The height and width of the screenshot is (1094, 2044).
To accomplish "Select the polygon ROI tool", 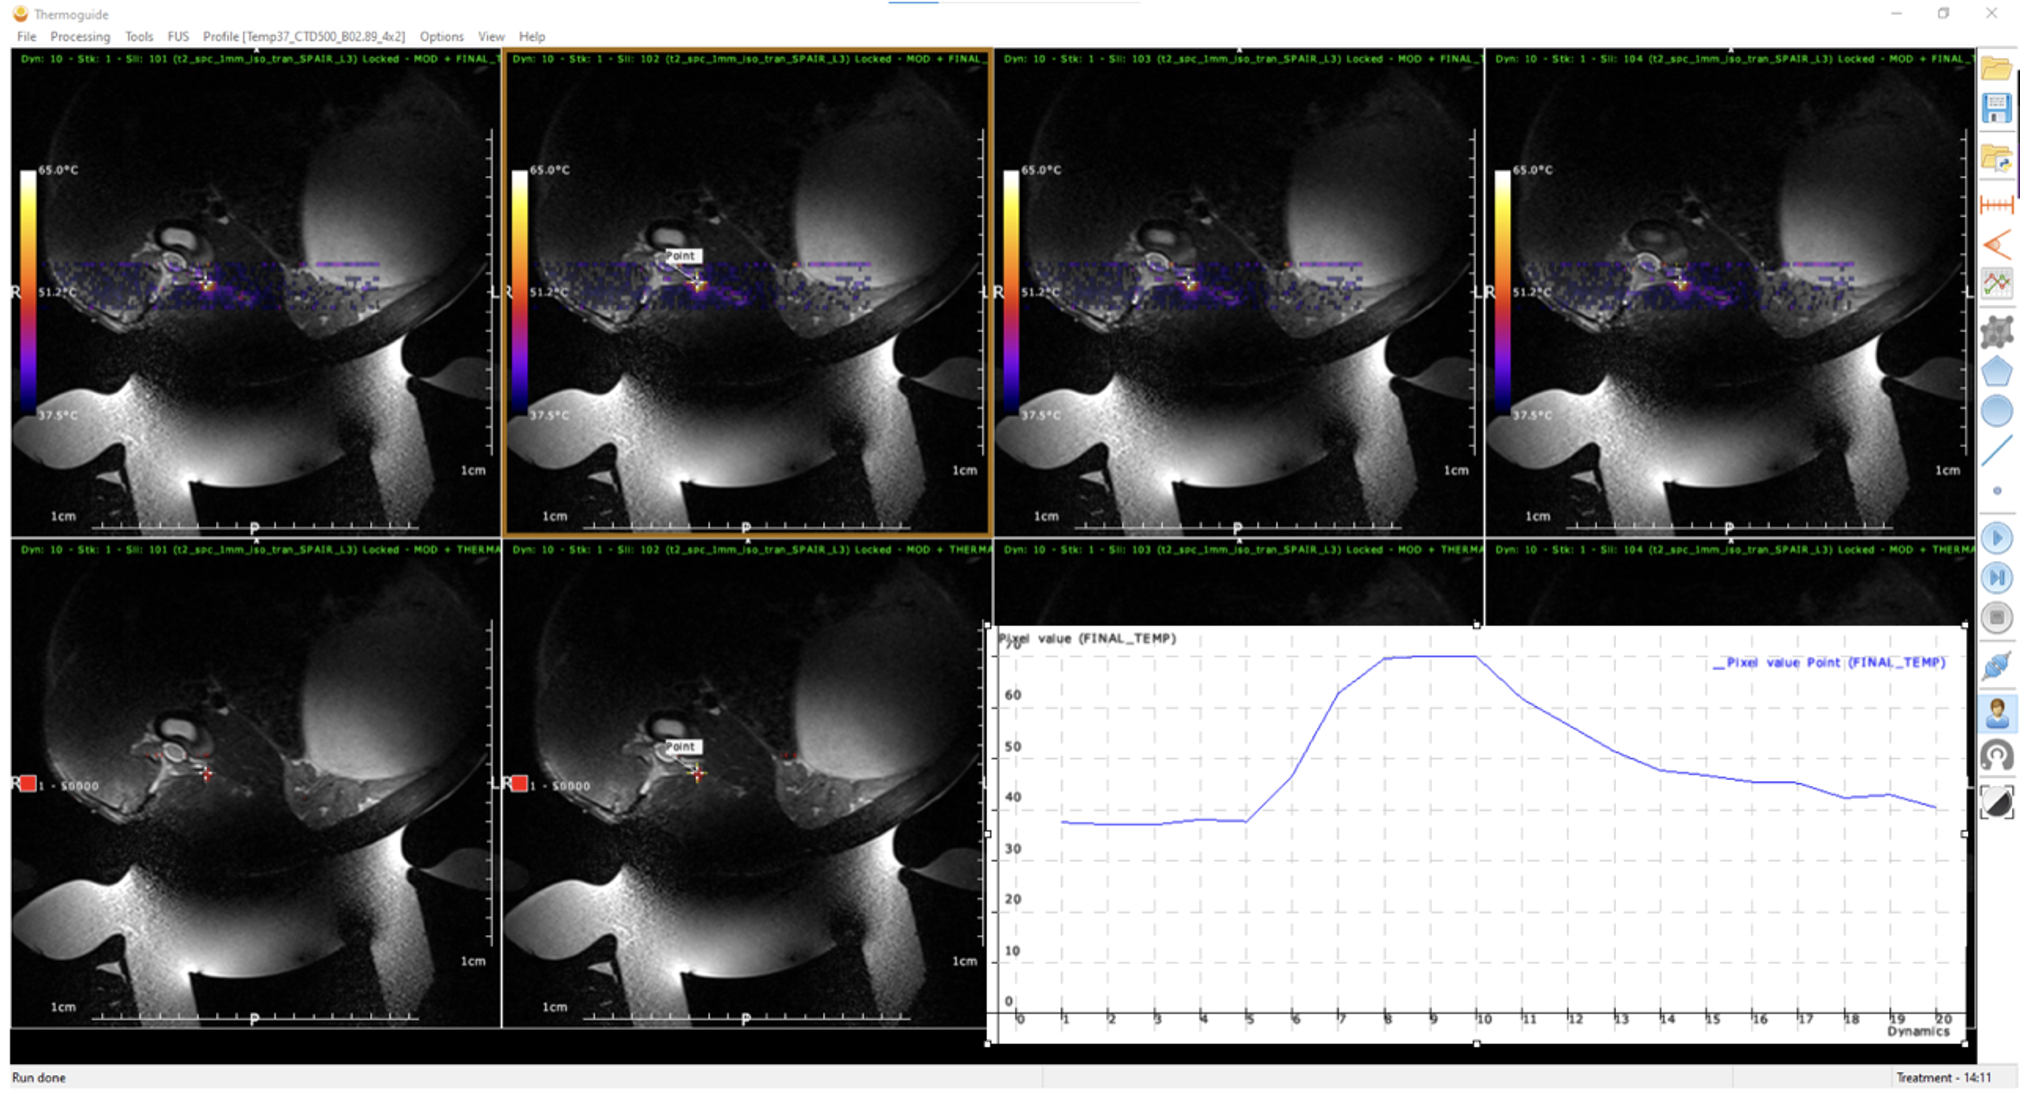I will point(1996,371).
